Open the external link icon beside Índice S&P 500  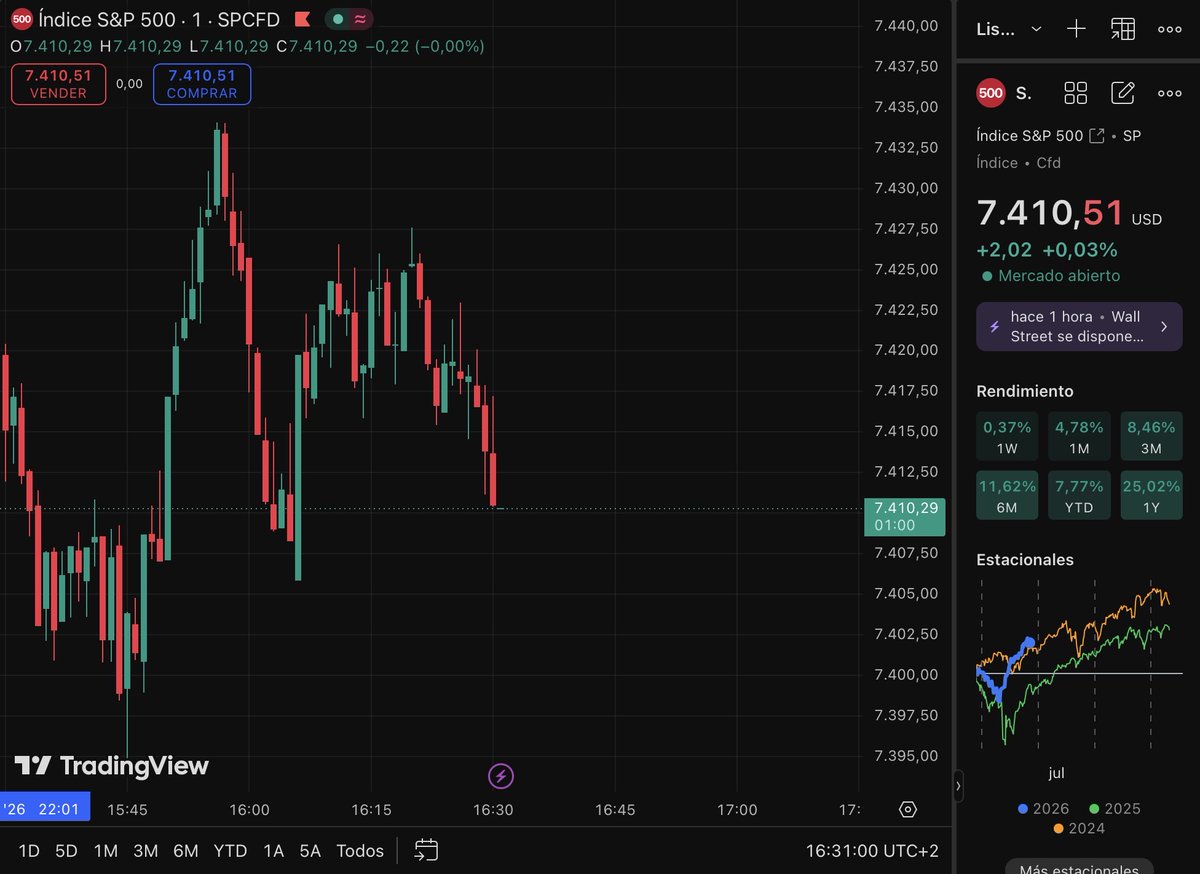coord(1097,136)
